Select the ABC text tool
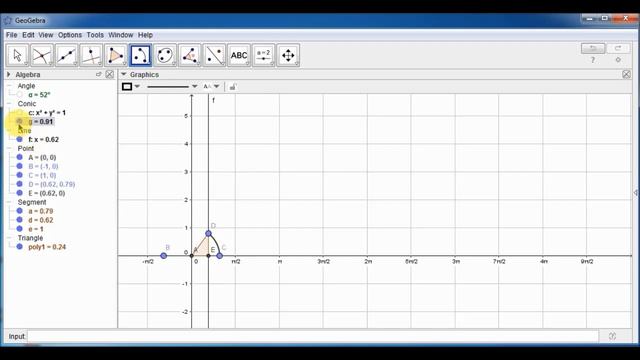This screenshot has height=360, width=640. [x=239, y=55]
